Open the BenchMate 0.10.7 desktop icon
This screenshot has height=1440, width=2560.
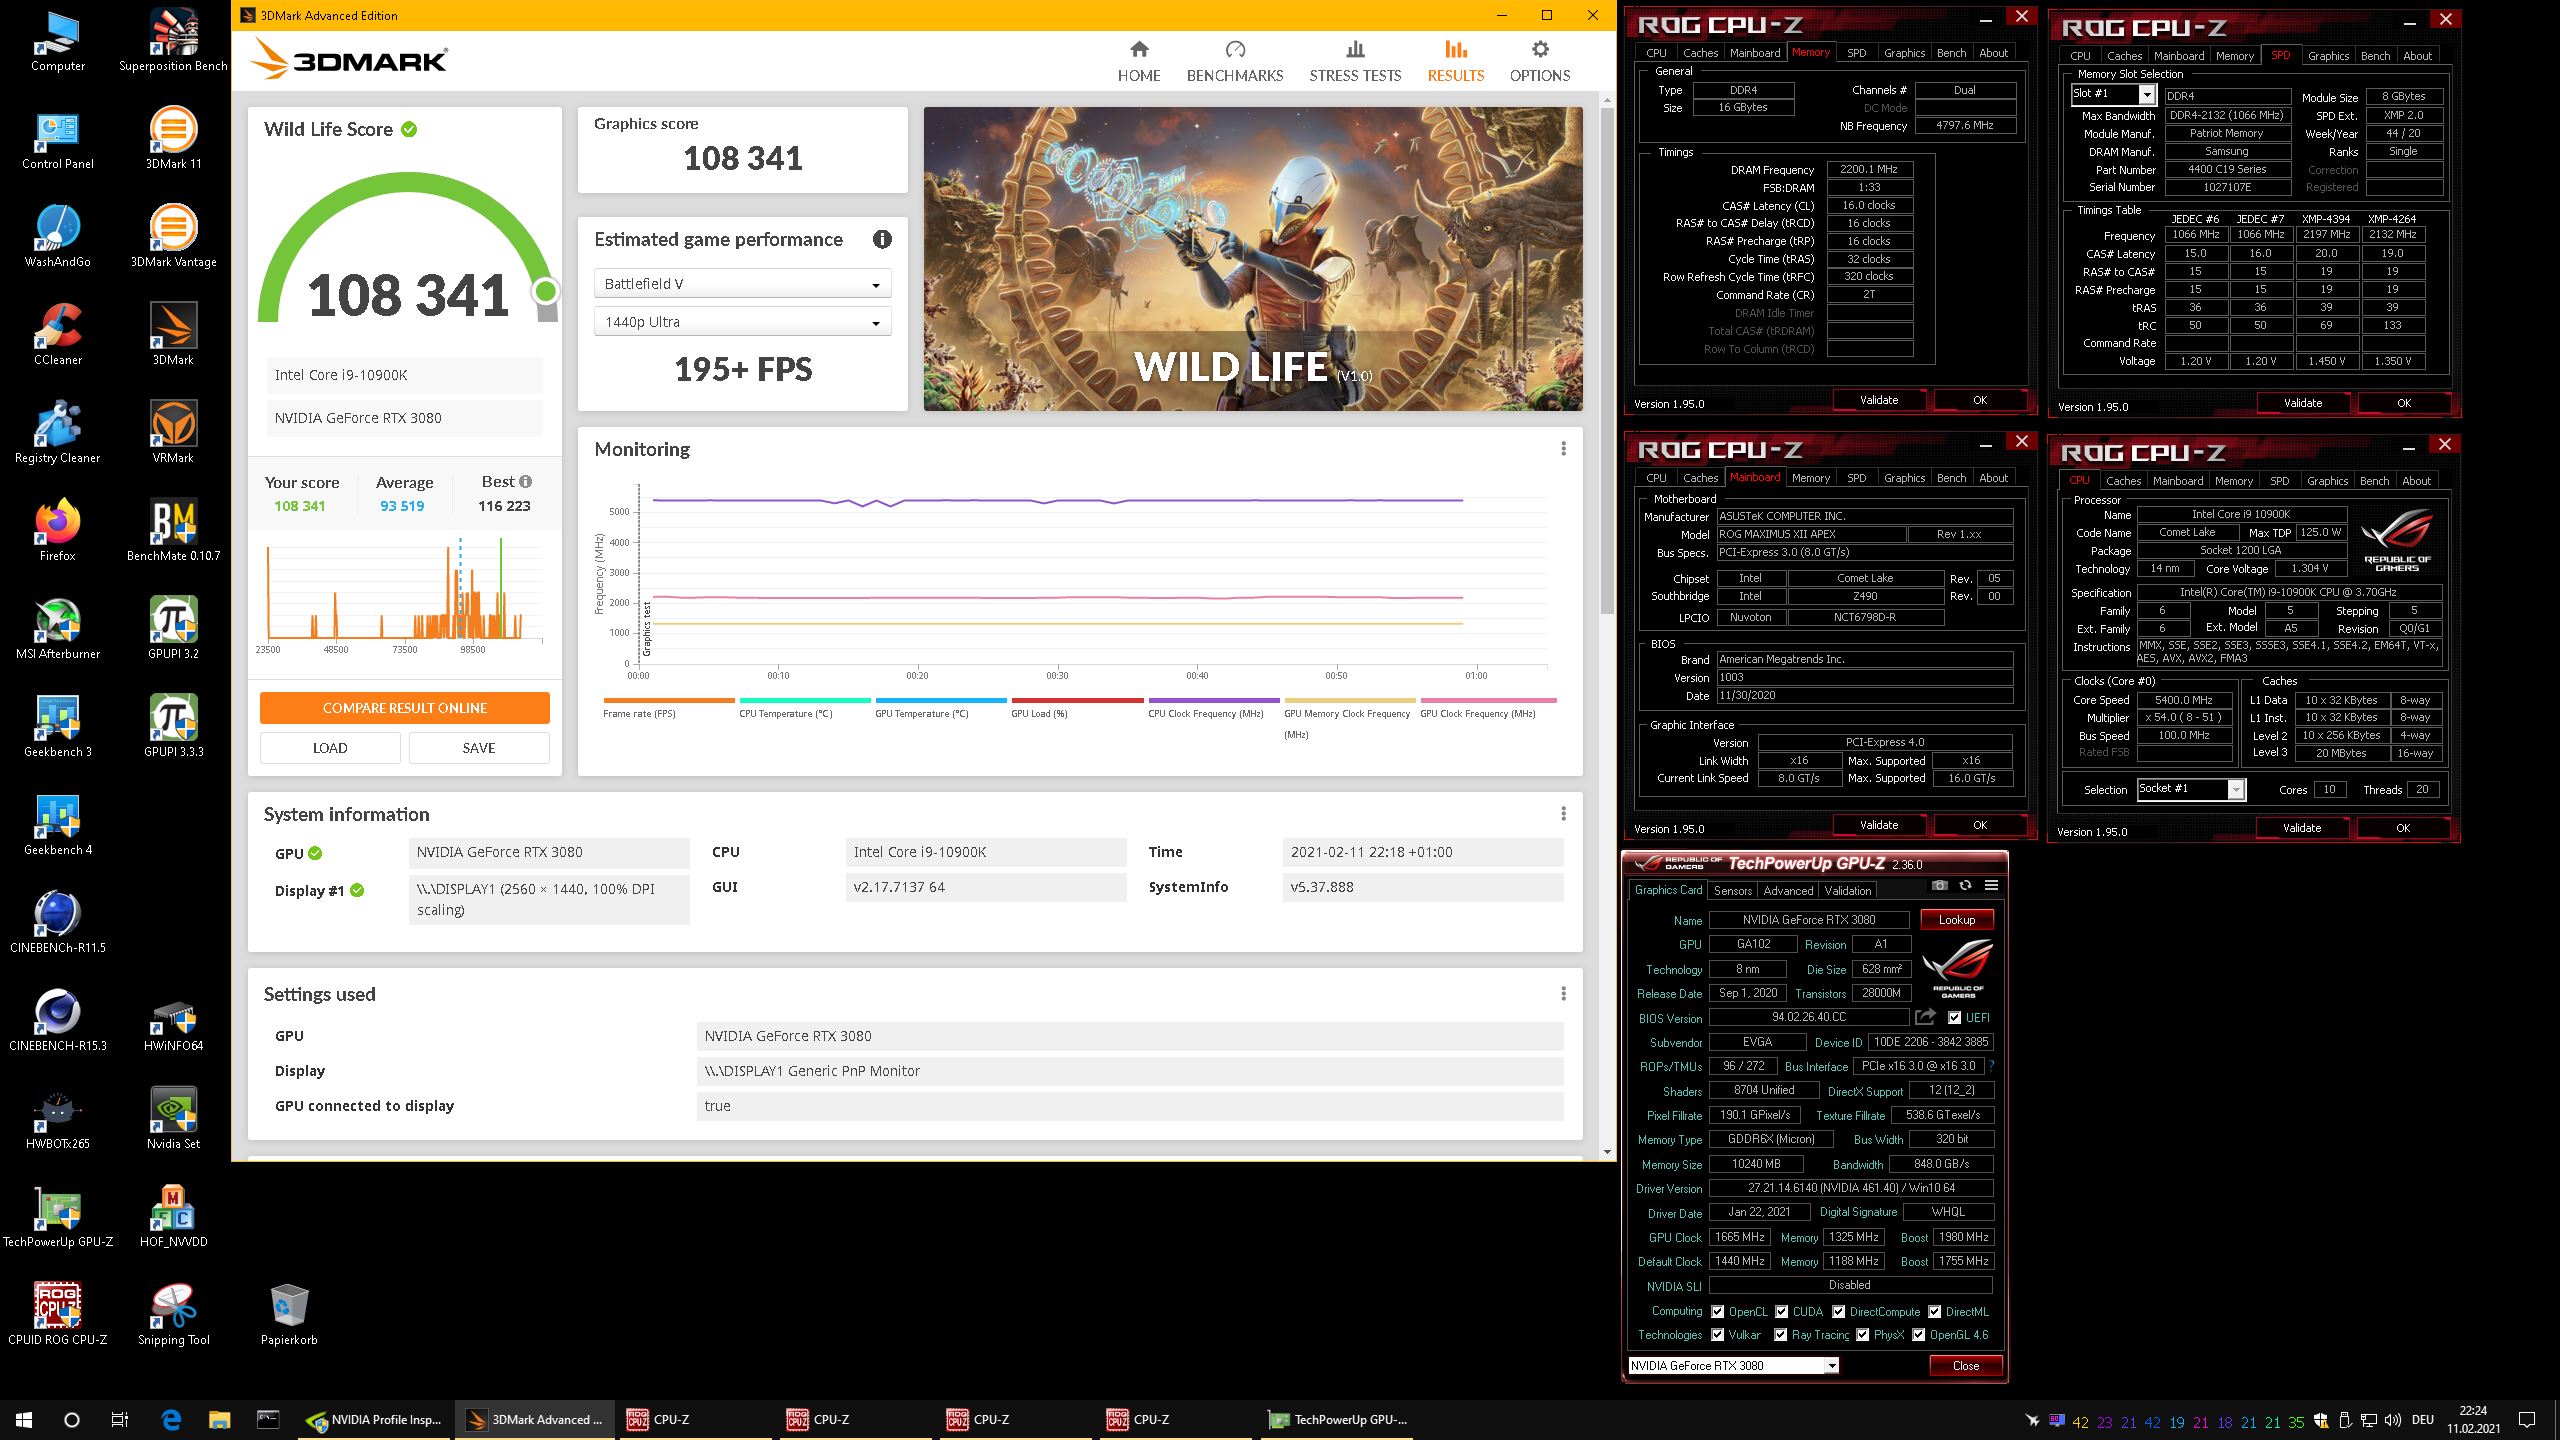tap(173, 530)
